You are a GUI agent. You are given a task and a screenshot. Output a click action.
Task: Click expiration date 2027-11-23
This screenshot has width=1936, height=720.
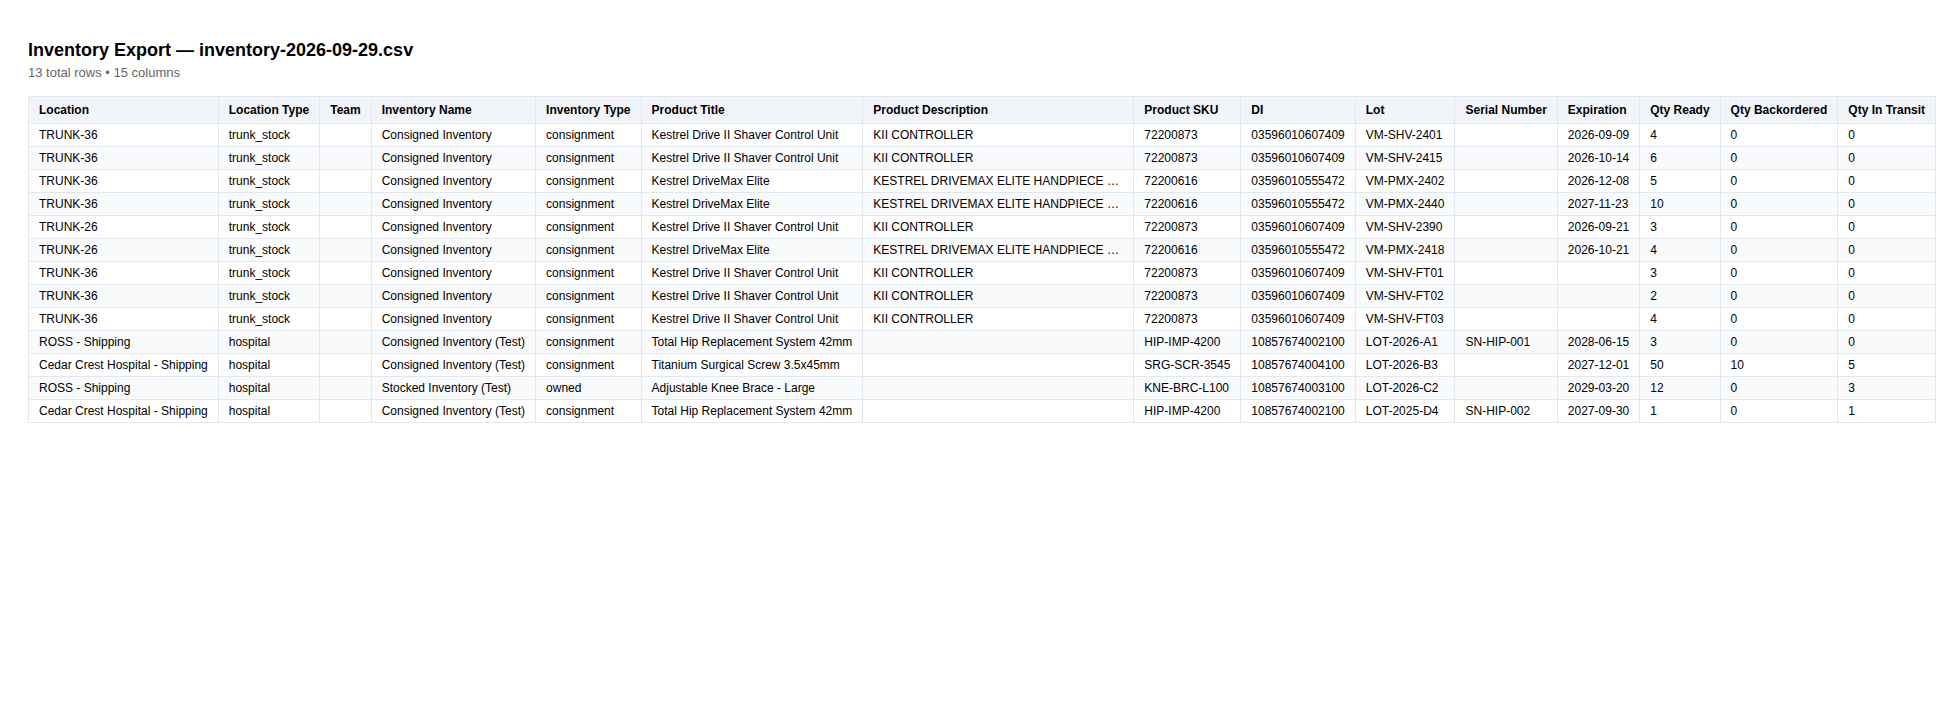1598,204
